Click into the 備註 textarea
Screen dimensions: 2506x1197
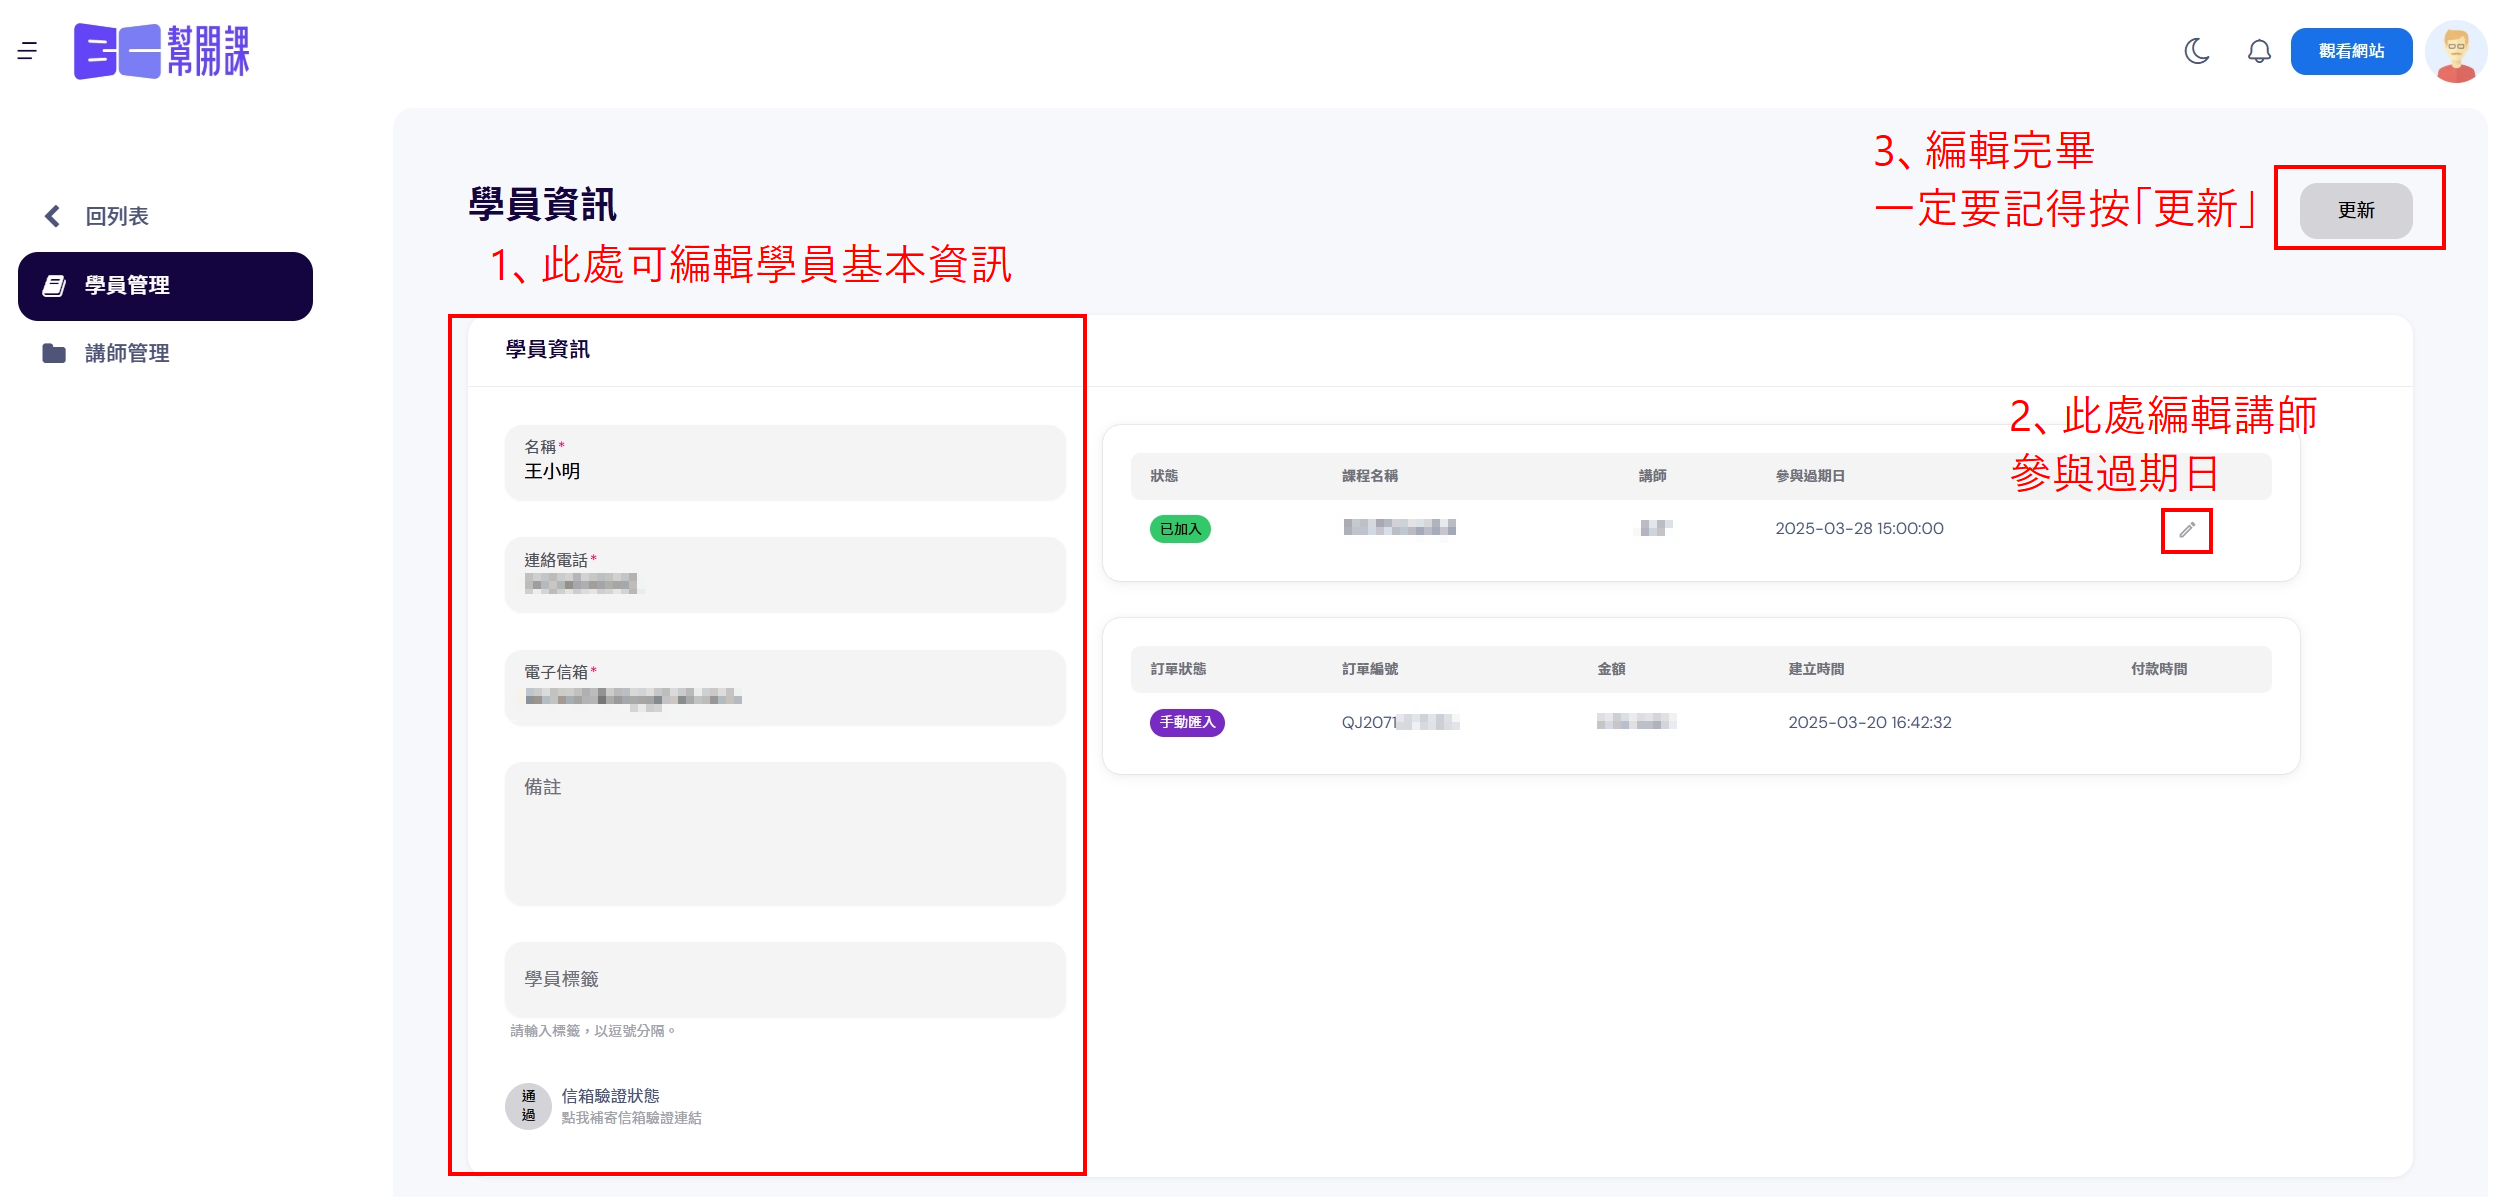click(785, 834)
